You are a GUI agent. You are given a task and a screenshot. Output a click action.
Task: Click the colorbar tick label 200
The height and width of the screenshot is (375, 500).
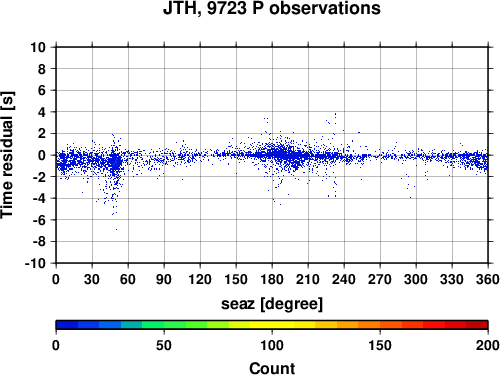click(x=487, y=345)
